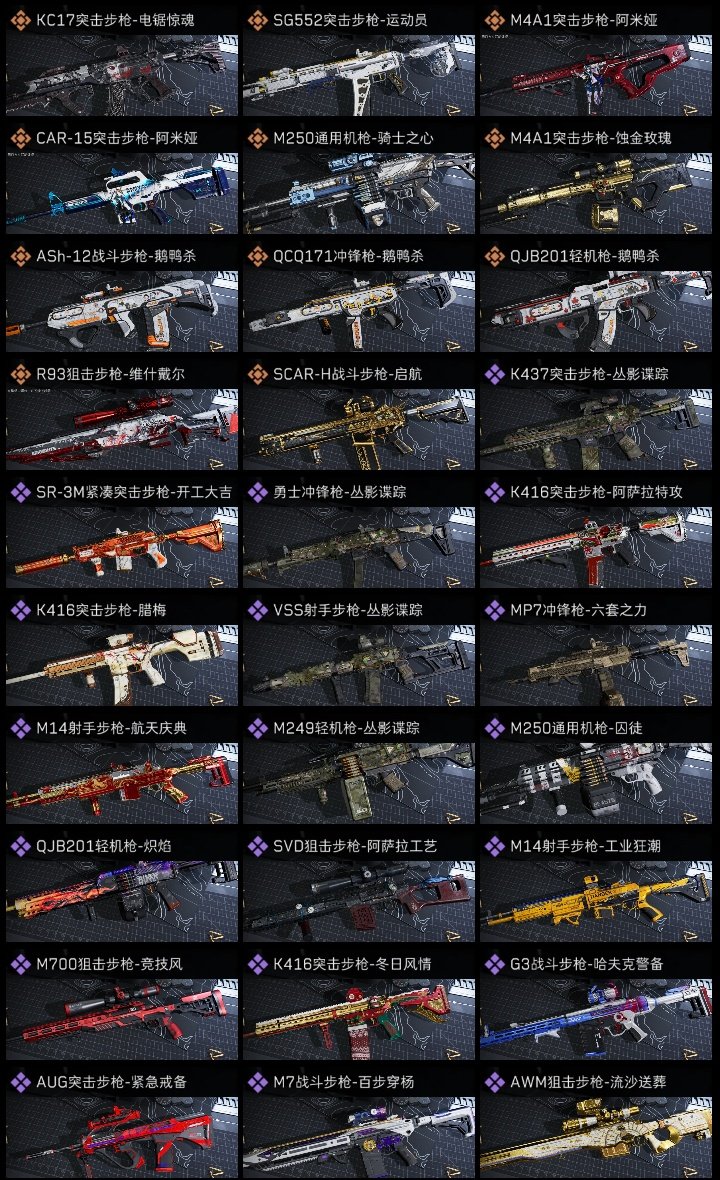The image size is (720, 1180).
Task: Click the orange rarity icon beside M250通用机枪-骑士之心
Action: tap(257, 138)
